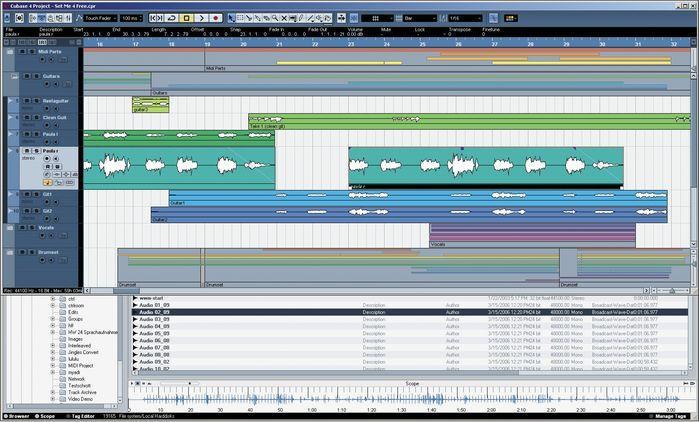
Task: Mute the Midi Parts folder track
Action: [x=22, y=52]
